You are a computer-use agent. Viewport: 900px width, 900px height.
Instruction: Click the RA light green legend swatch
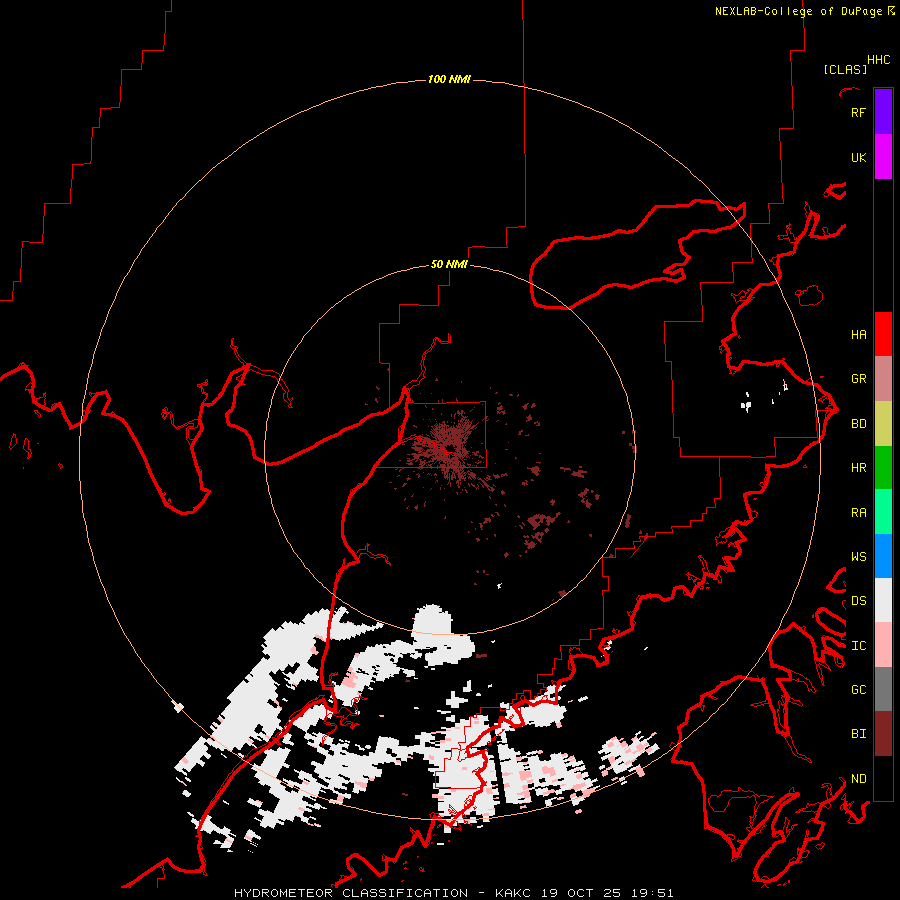tap(883, 512)
